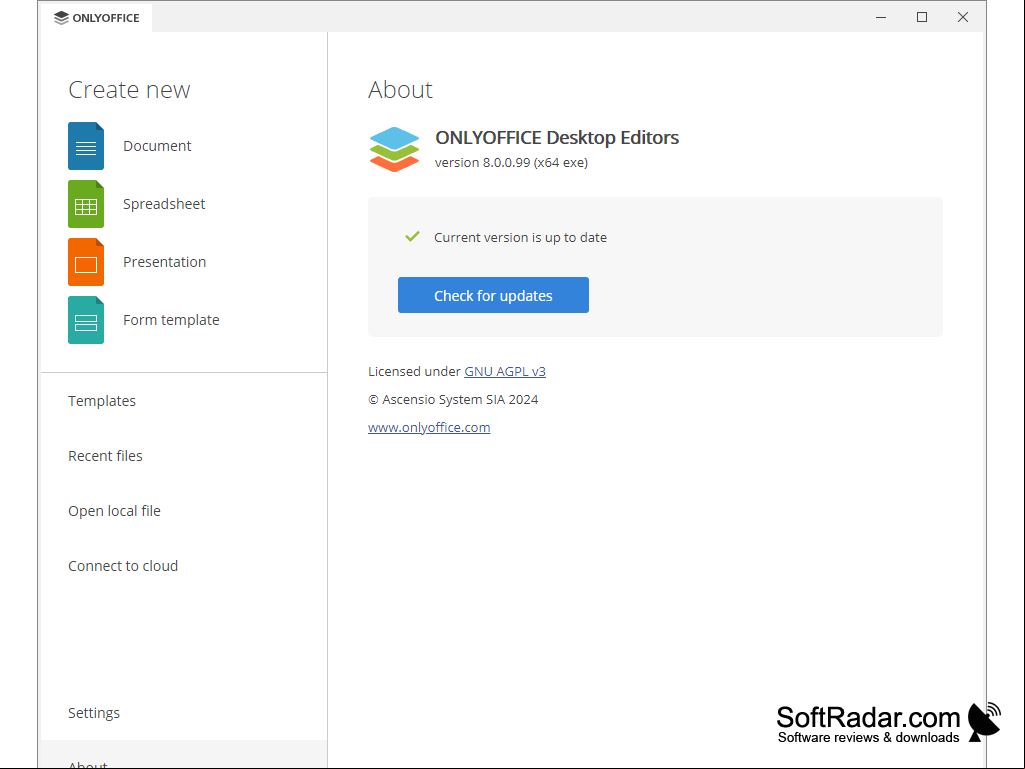The height and width of the screenshot is (769, 1025).
Task: Create a new Form template
Action: (171, 320)
